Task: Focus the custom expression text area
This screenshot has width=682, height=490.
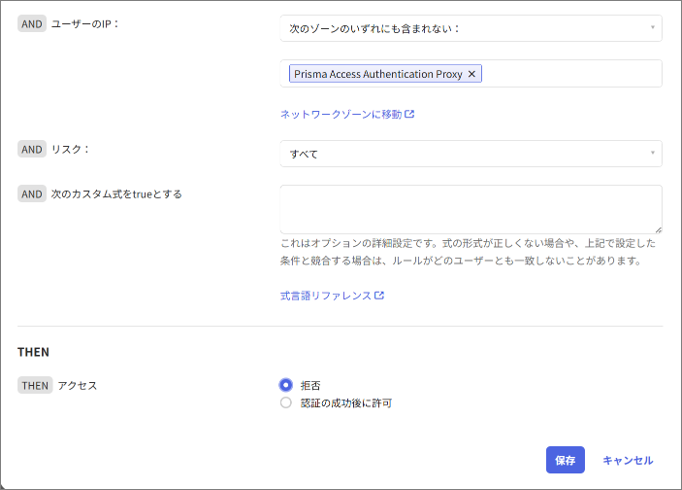Action: point(470,209)
